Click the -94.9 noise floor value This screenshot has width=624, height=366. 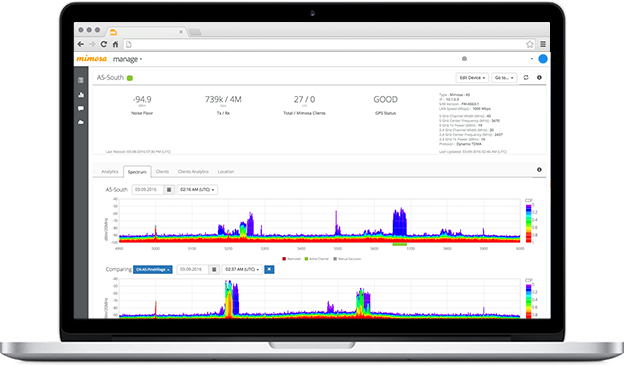(x=142, y=99)
